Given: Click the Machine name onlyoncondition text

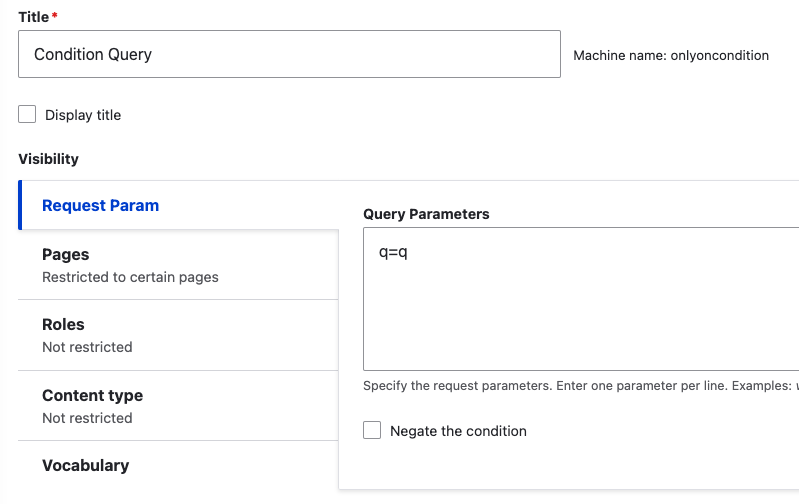Looking at the screenshot, I should pos(671,55).
